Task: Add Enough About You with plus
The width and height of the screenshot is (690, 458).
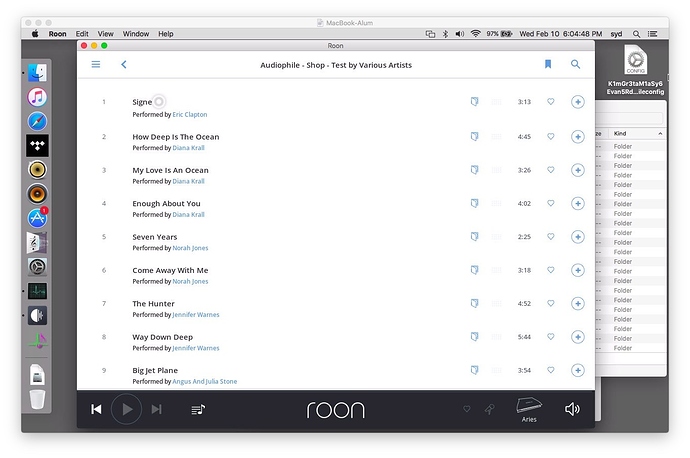Action: [578, 203]
